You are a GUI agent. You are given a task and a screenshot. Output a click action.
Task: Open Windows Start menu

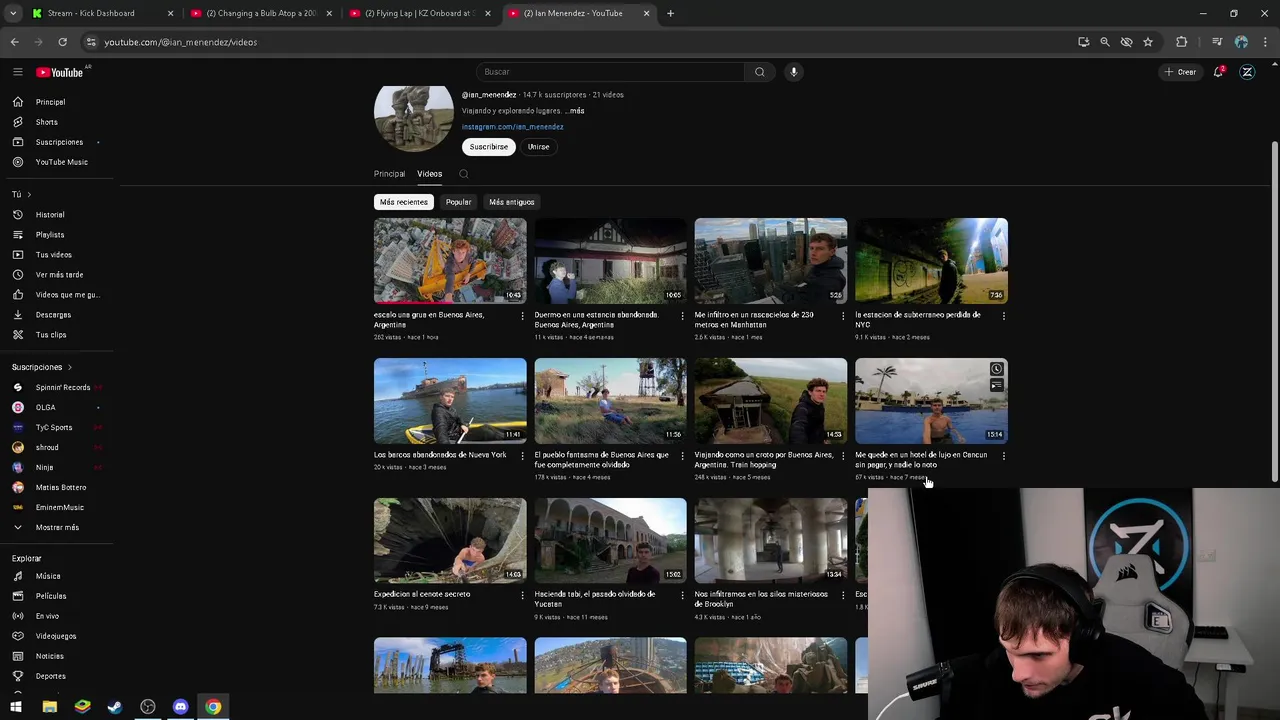click(16, 707)
